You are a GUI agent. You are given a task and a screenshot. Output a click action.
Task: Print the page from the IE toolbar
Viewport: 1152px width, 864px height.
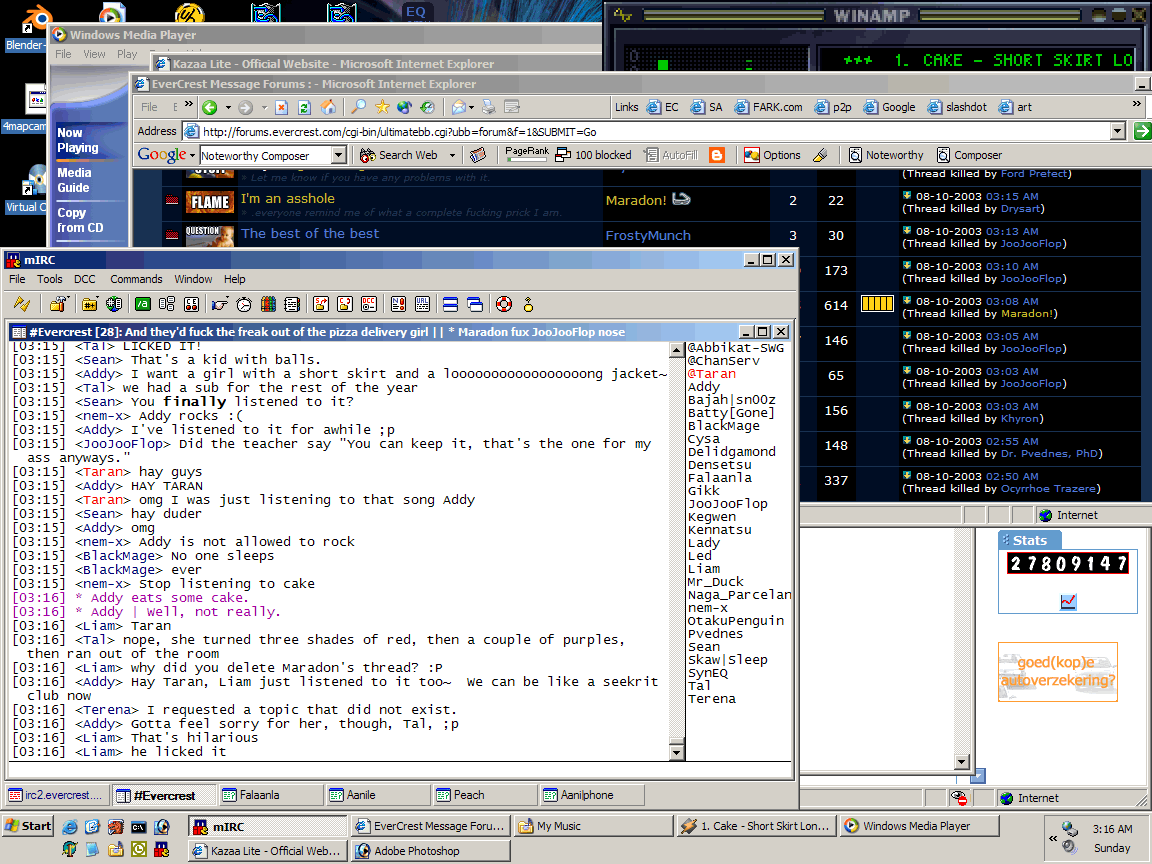point(489,107)
